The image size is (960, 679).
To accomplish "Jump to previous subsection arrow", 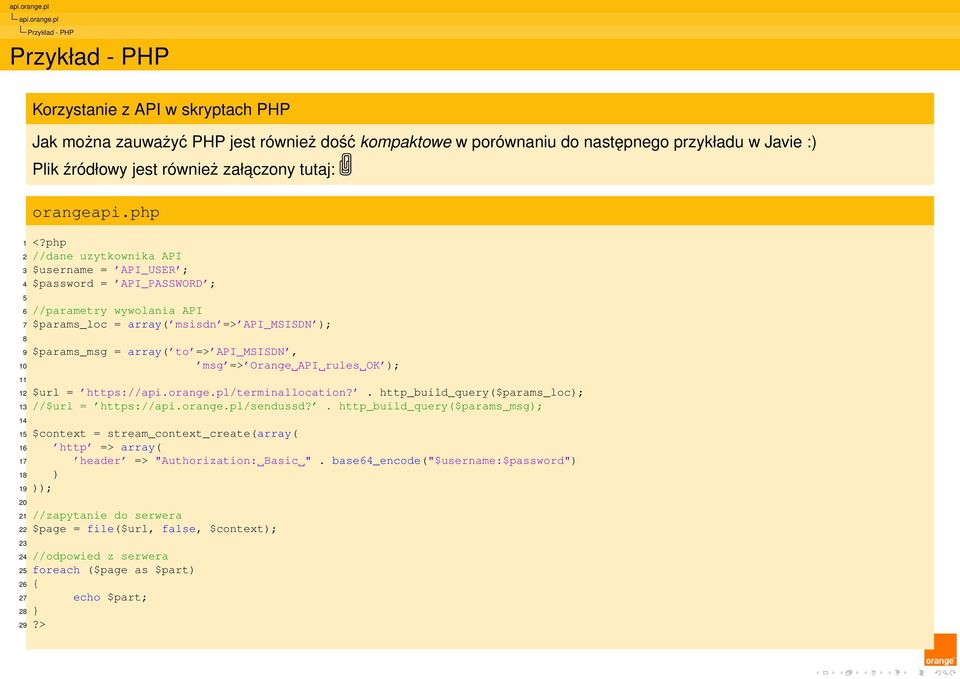I will (866, 673).
